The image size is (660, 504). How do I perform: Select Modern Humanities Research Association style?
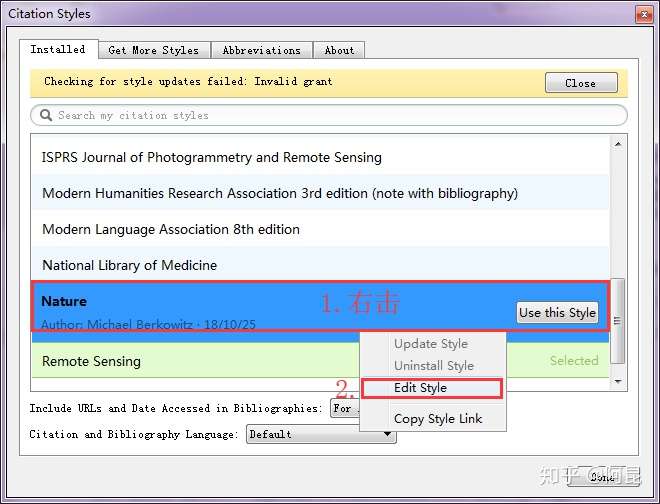(320, 193)
